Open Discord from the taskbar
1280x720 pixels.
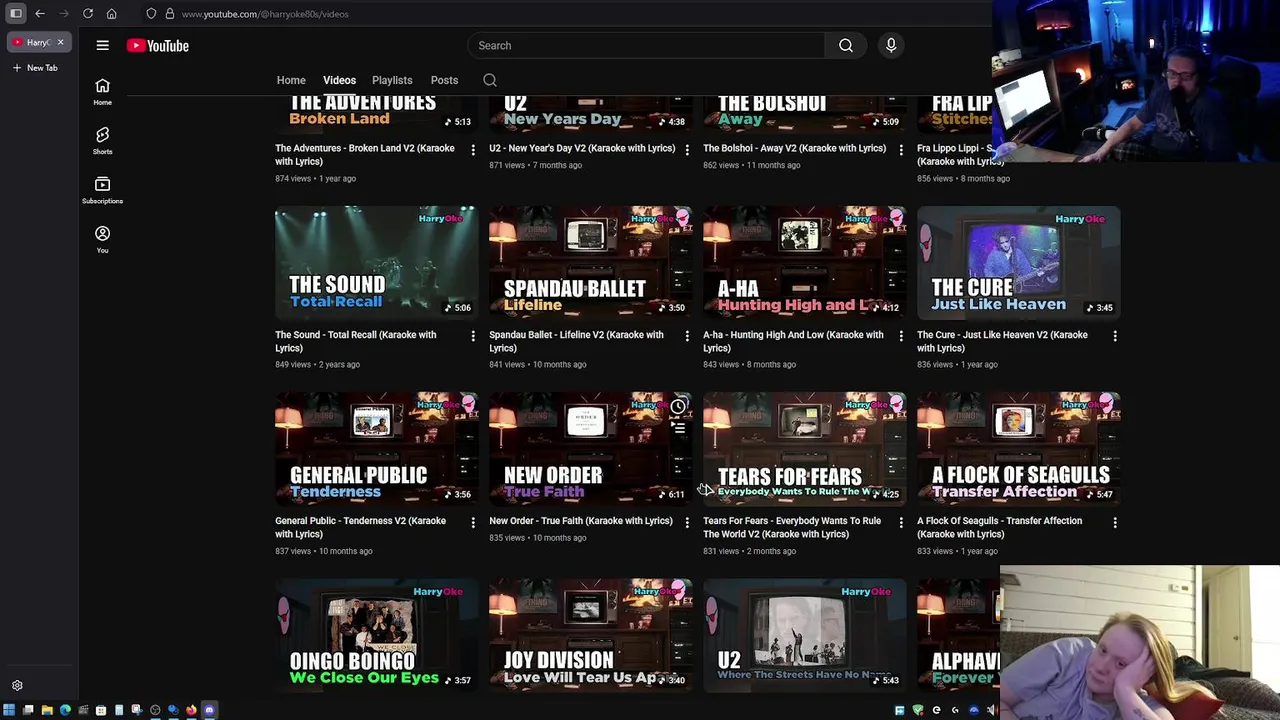pyautogui.click(x=209, y=710)
